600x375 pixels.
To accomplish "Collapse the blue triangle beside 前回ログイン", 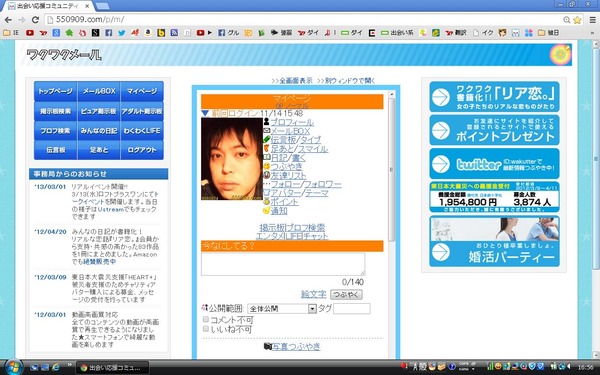I will point(205,113).
